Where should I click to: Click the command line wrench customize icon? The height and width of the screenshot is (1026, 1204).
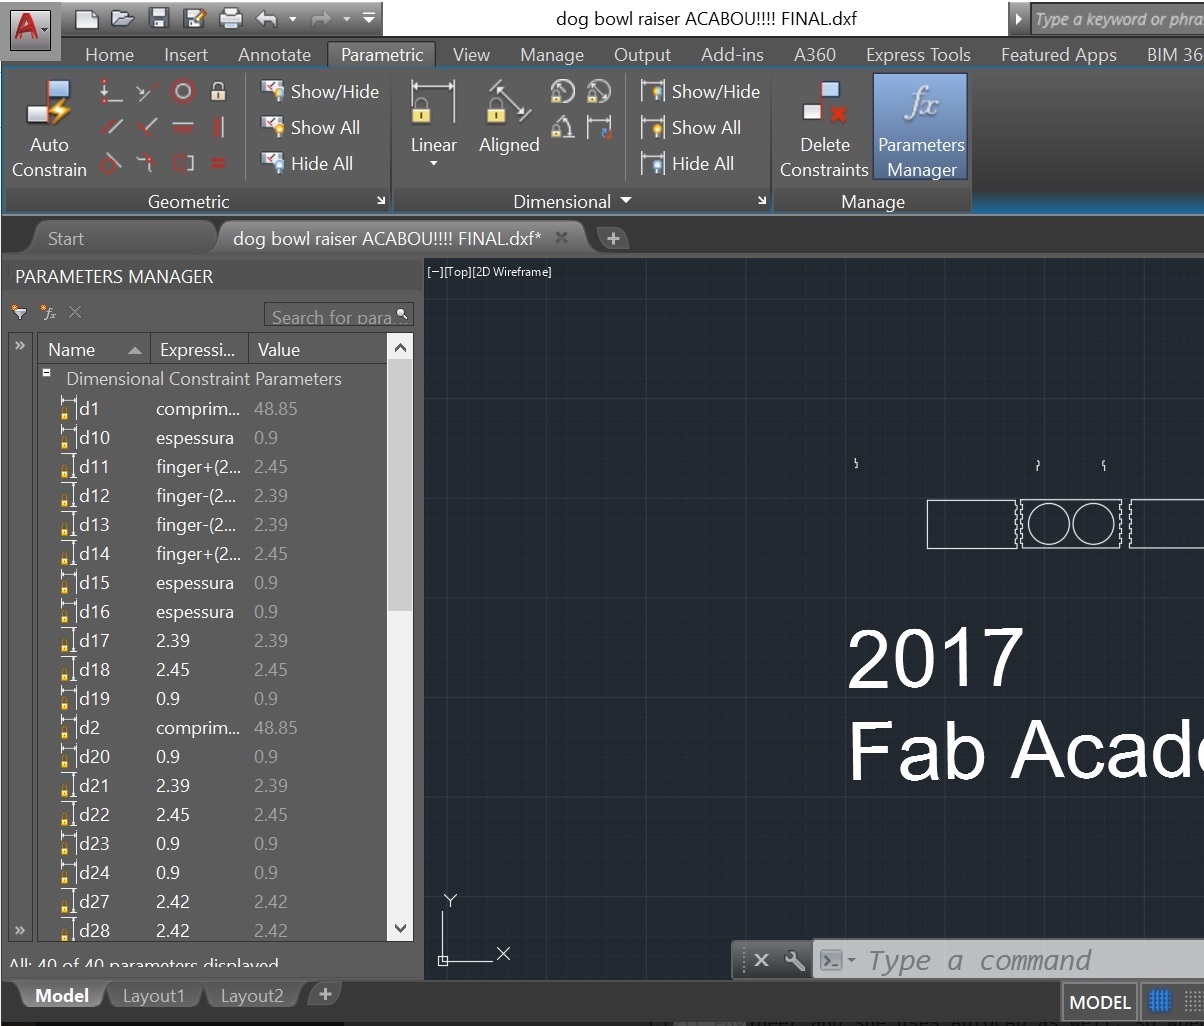(x=794, y=960)
